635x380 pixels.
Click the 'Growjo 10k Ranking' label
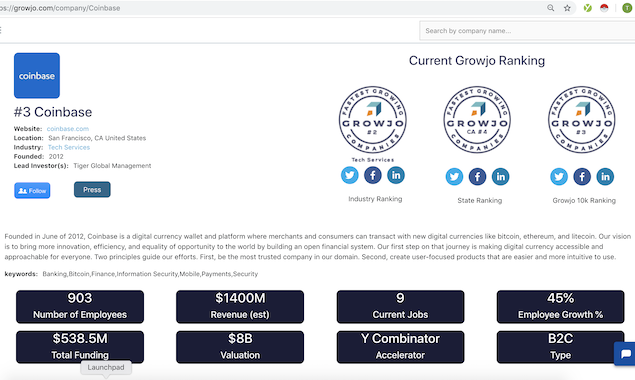coord(584,201)
